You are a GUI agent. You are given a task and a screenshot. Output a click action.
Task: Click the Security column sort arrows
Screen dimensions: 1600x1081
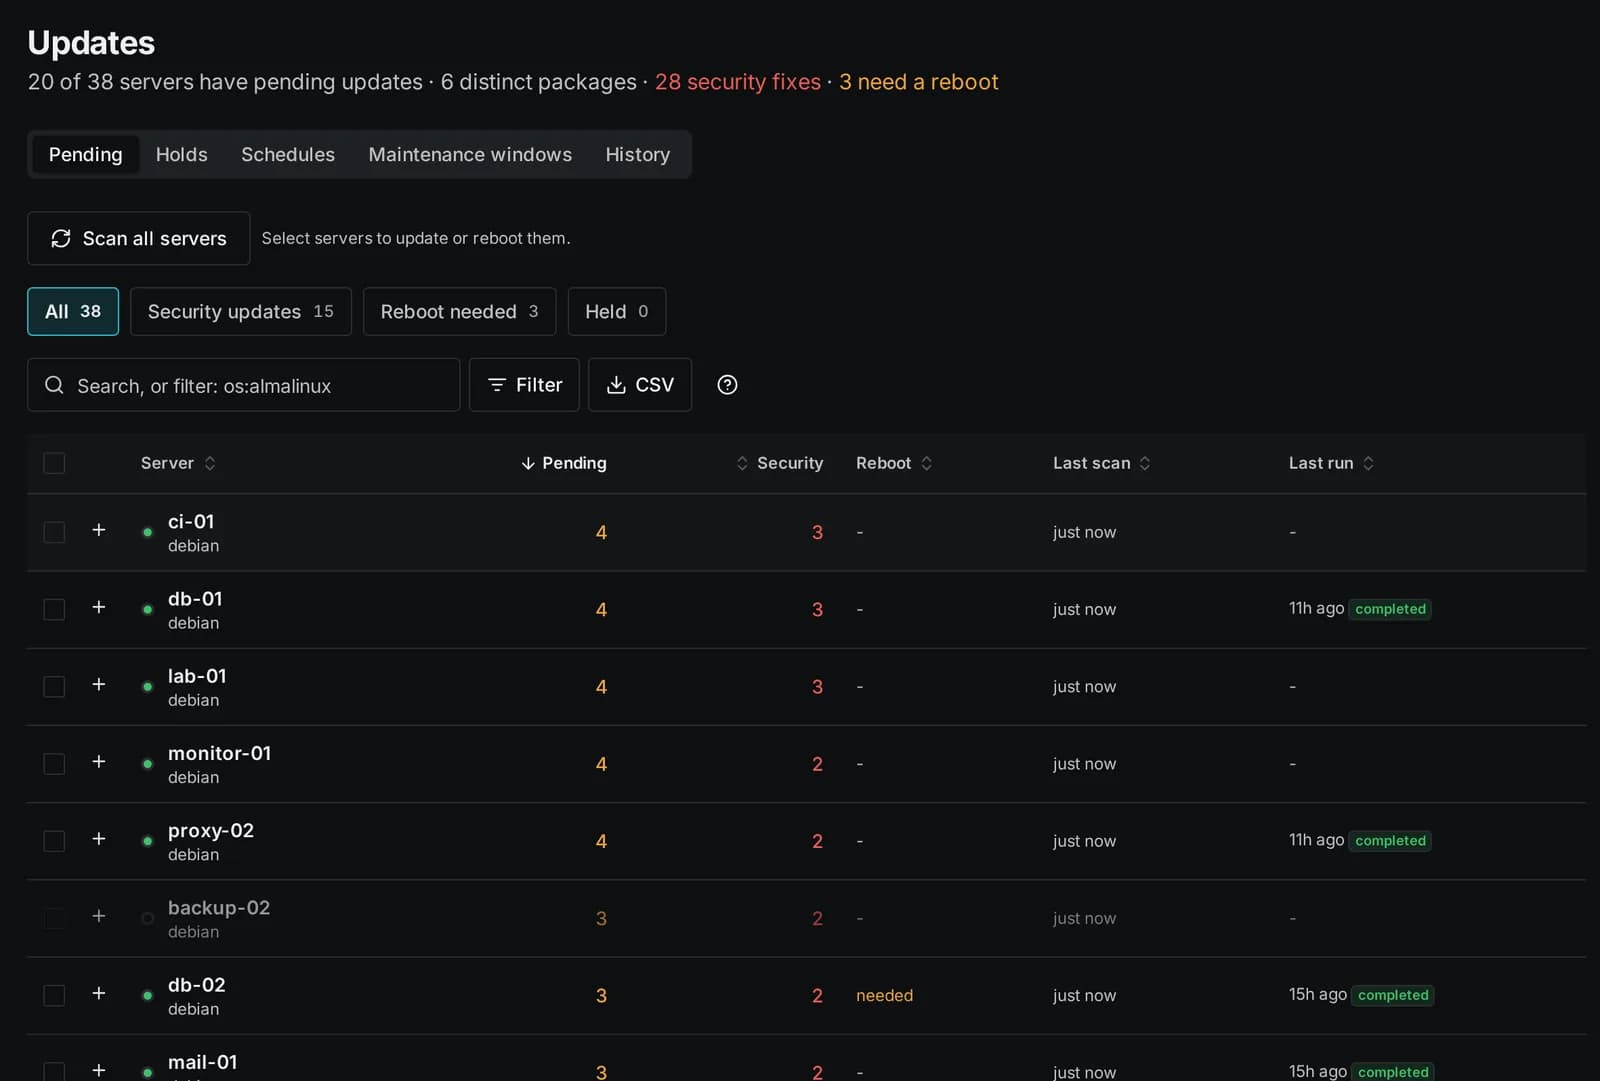tap(742, 463)
